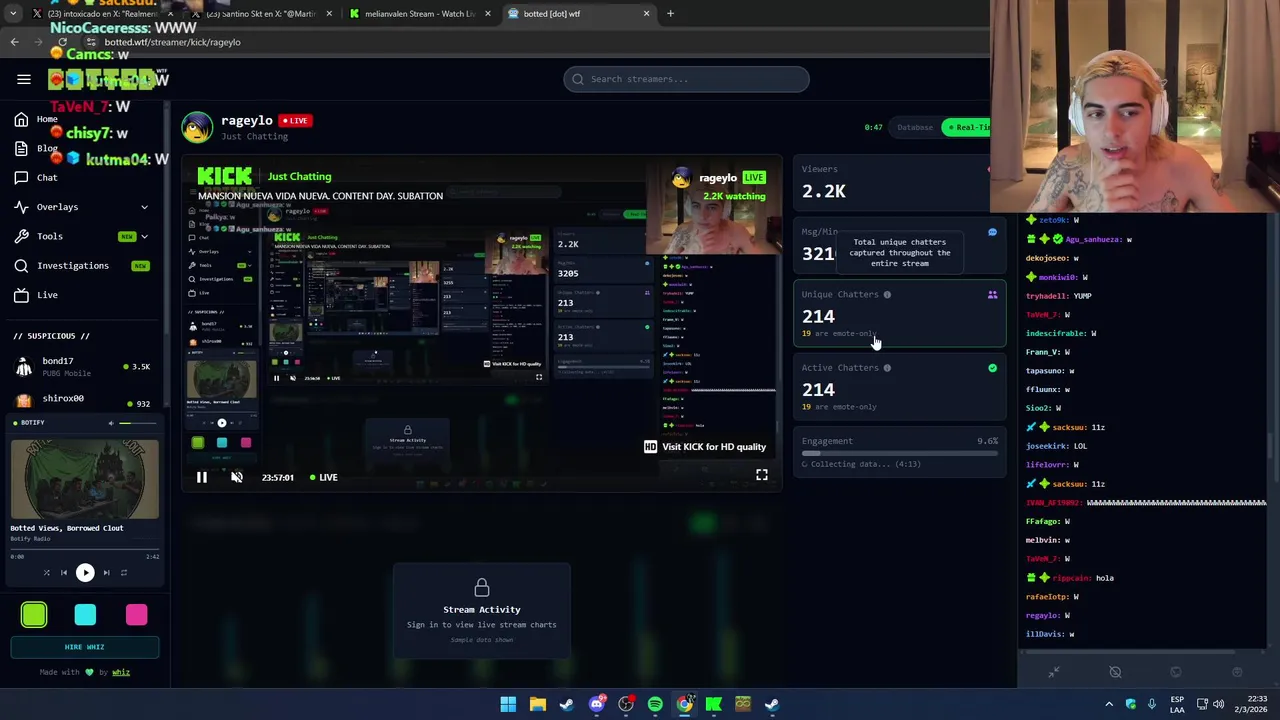Select the shirox00 suspicious streamer
1280x720 pixels.
coord(84,399)
